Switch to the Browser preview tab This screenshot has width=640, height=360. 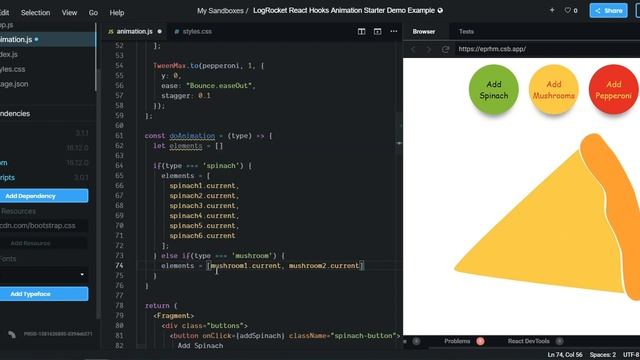pos(424,31)
